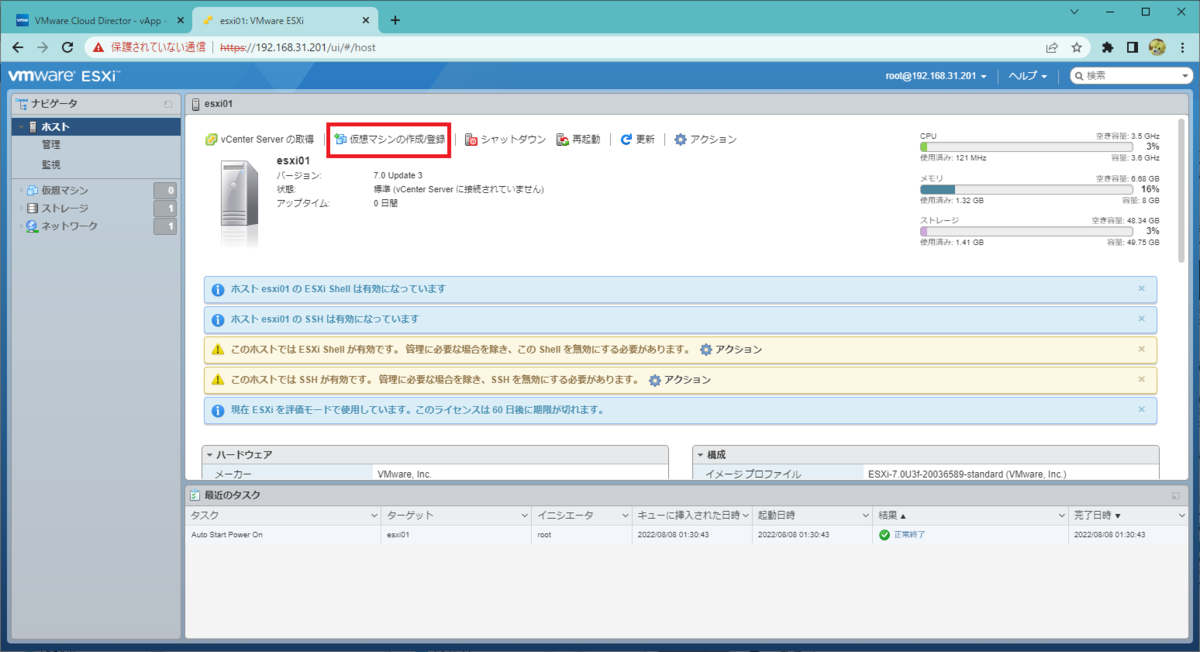Click the address bar URL
The width and height of the screenshot is (1200, 652).
click(299, 47)
